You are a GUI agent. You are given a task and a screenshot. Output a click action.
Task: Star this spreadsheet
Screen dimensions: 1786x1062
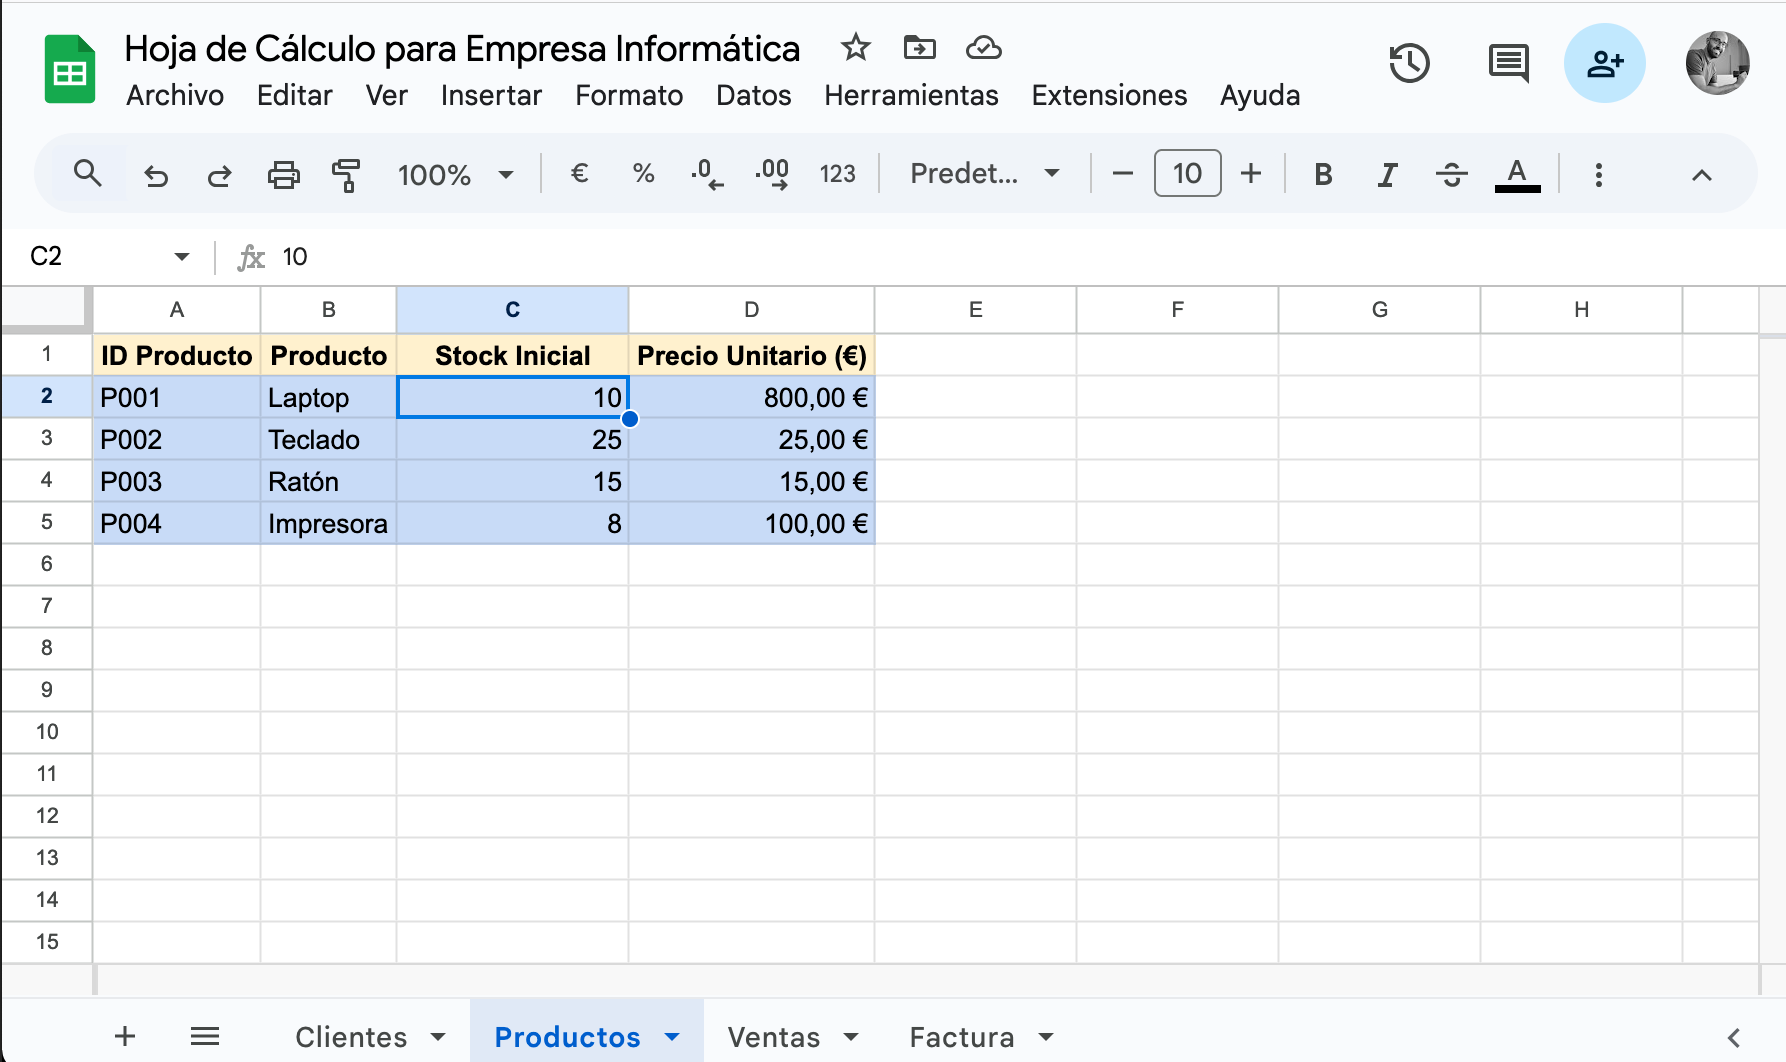(x=855, y=47)
